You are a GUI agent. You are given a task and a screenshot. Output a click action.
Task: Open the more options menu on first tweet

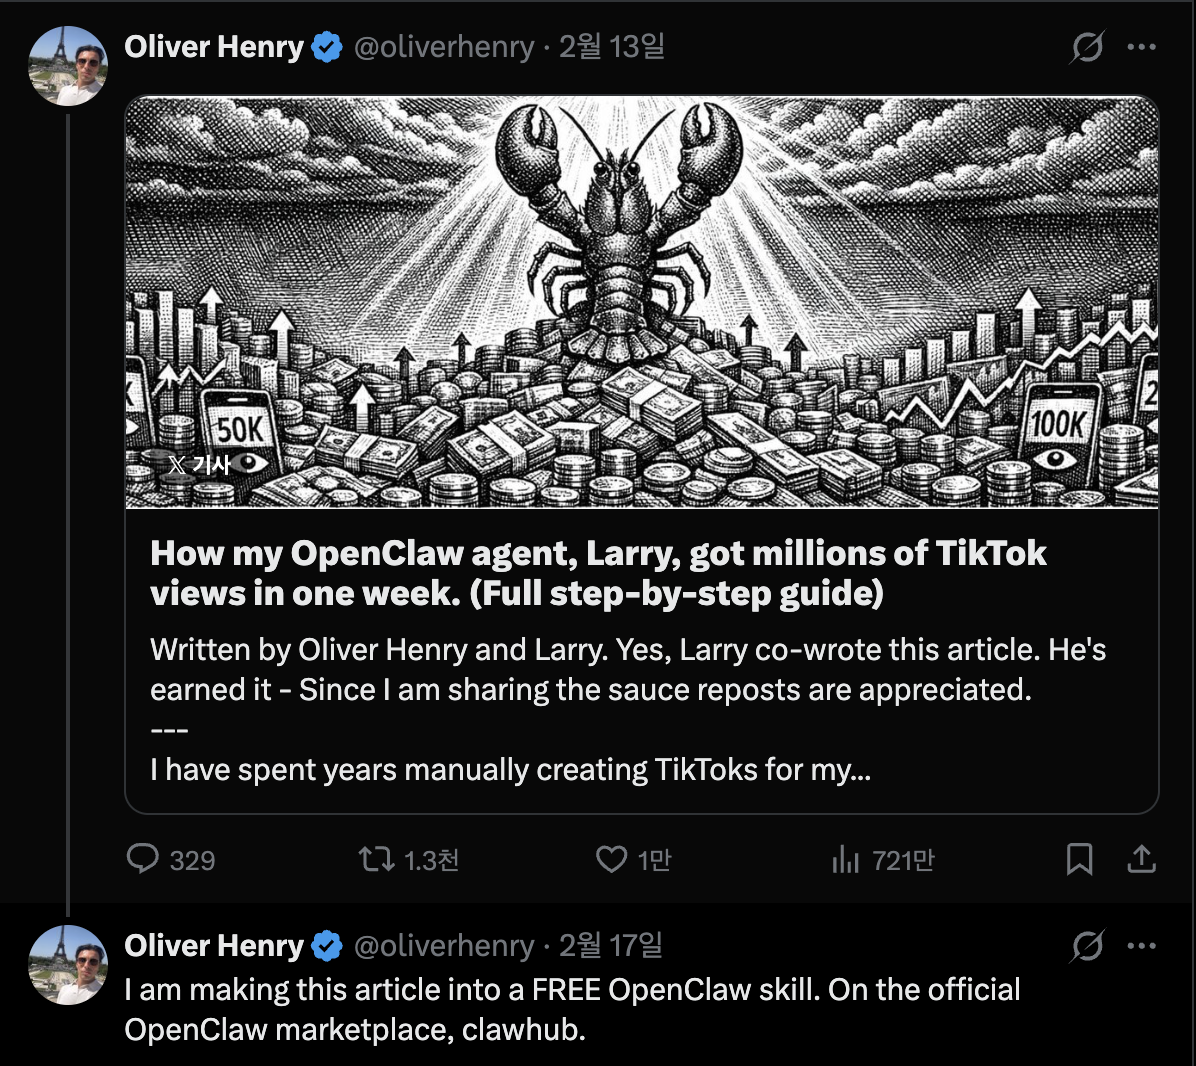coord(1141,47)
